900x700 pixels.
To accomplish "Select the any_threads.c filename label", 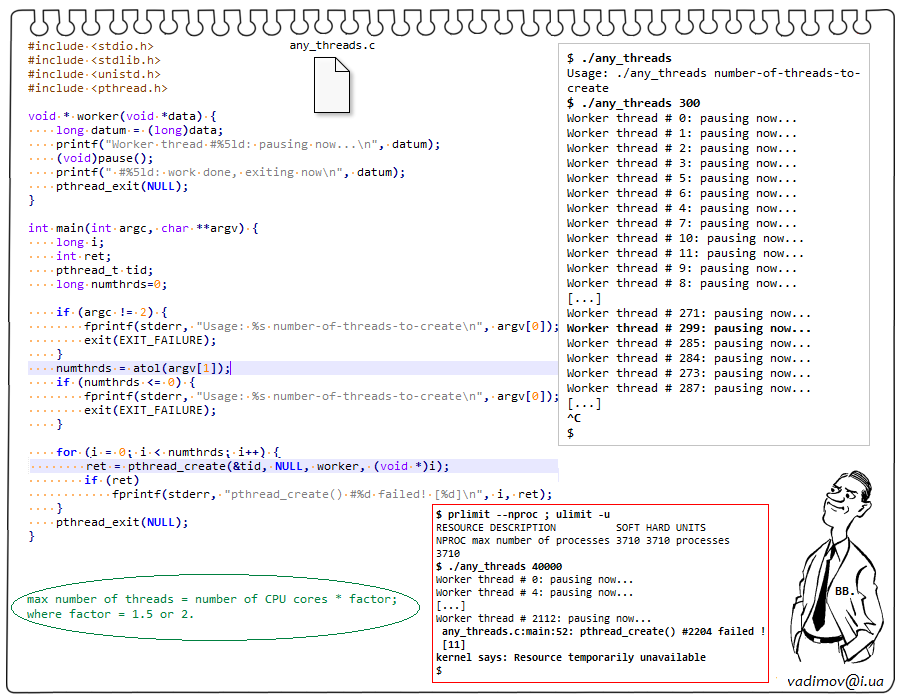I will tap(332, 46).
